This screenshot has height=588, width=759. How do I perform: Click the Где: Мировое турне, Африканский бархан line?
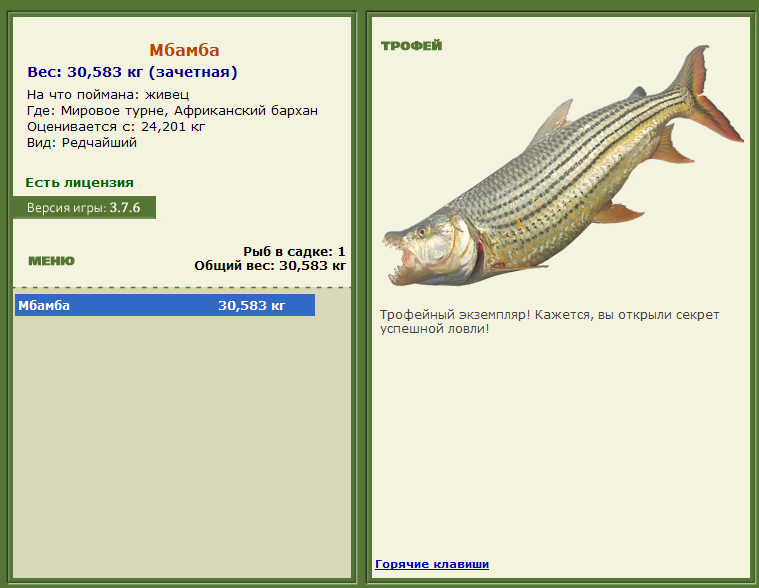(172, 111)
